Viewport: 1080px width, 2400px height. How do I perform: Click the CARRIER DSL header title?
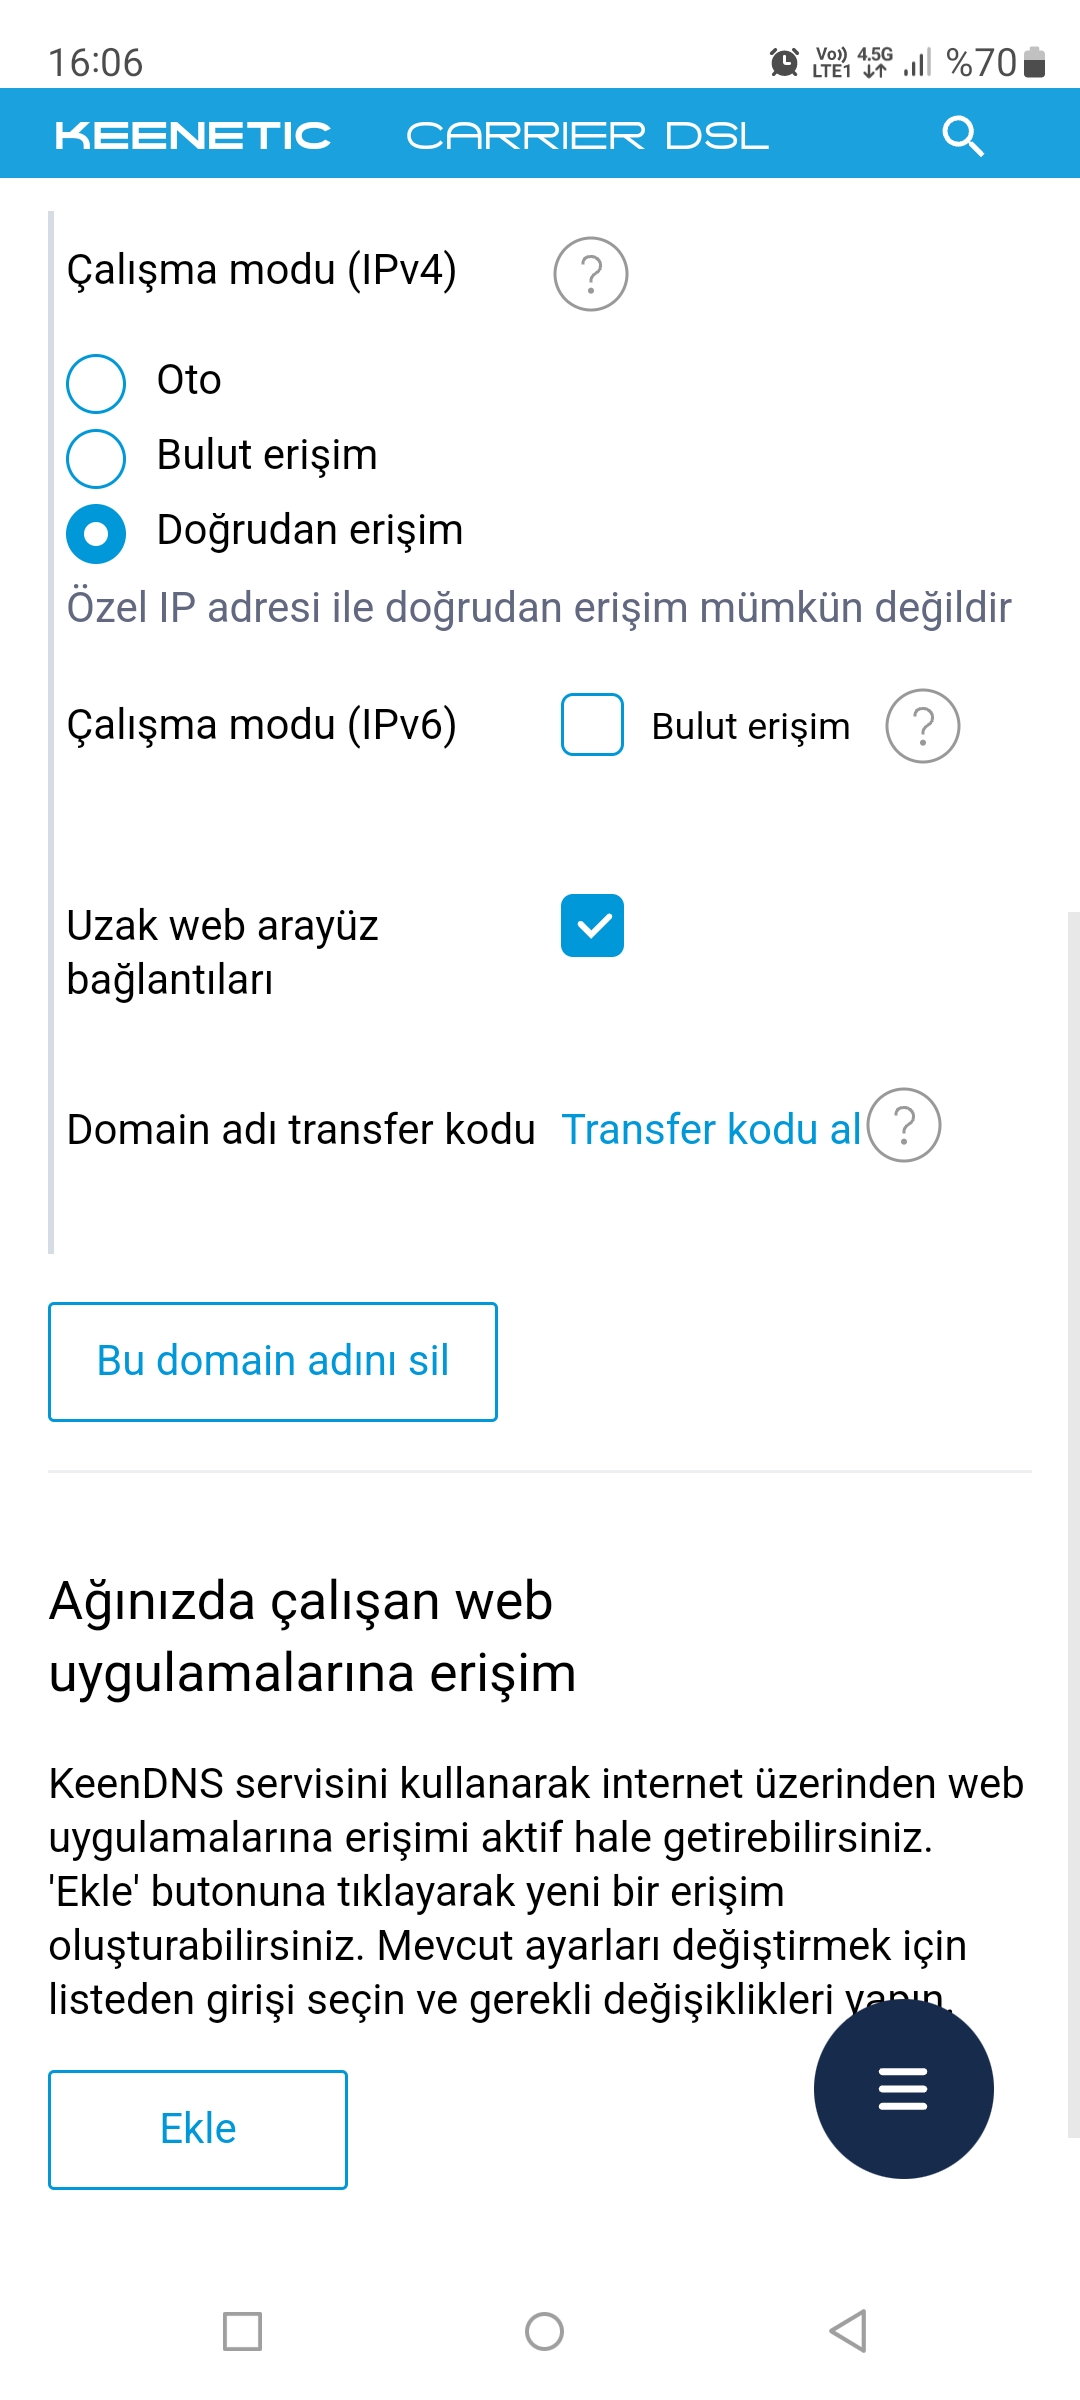pyautogui.click(x=587, y=136)
